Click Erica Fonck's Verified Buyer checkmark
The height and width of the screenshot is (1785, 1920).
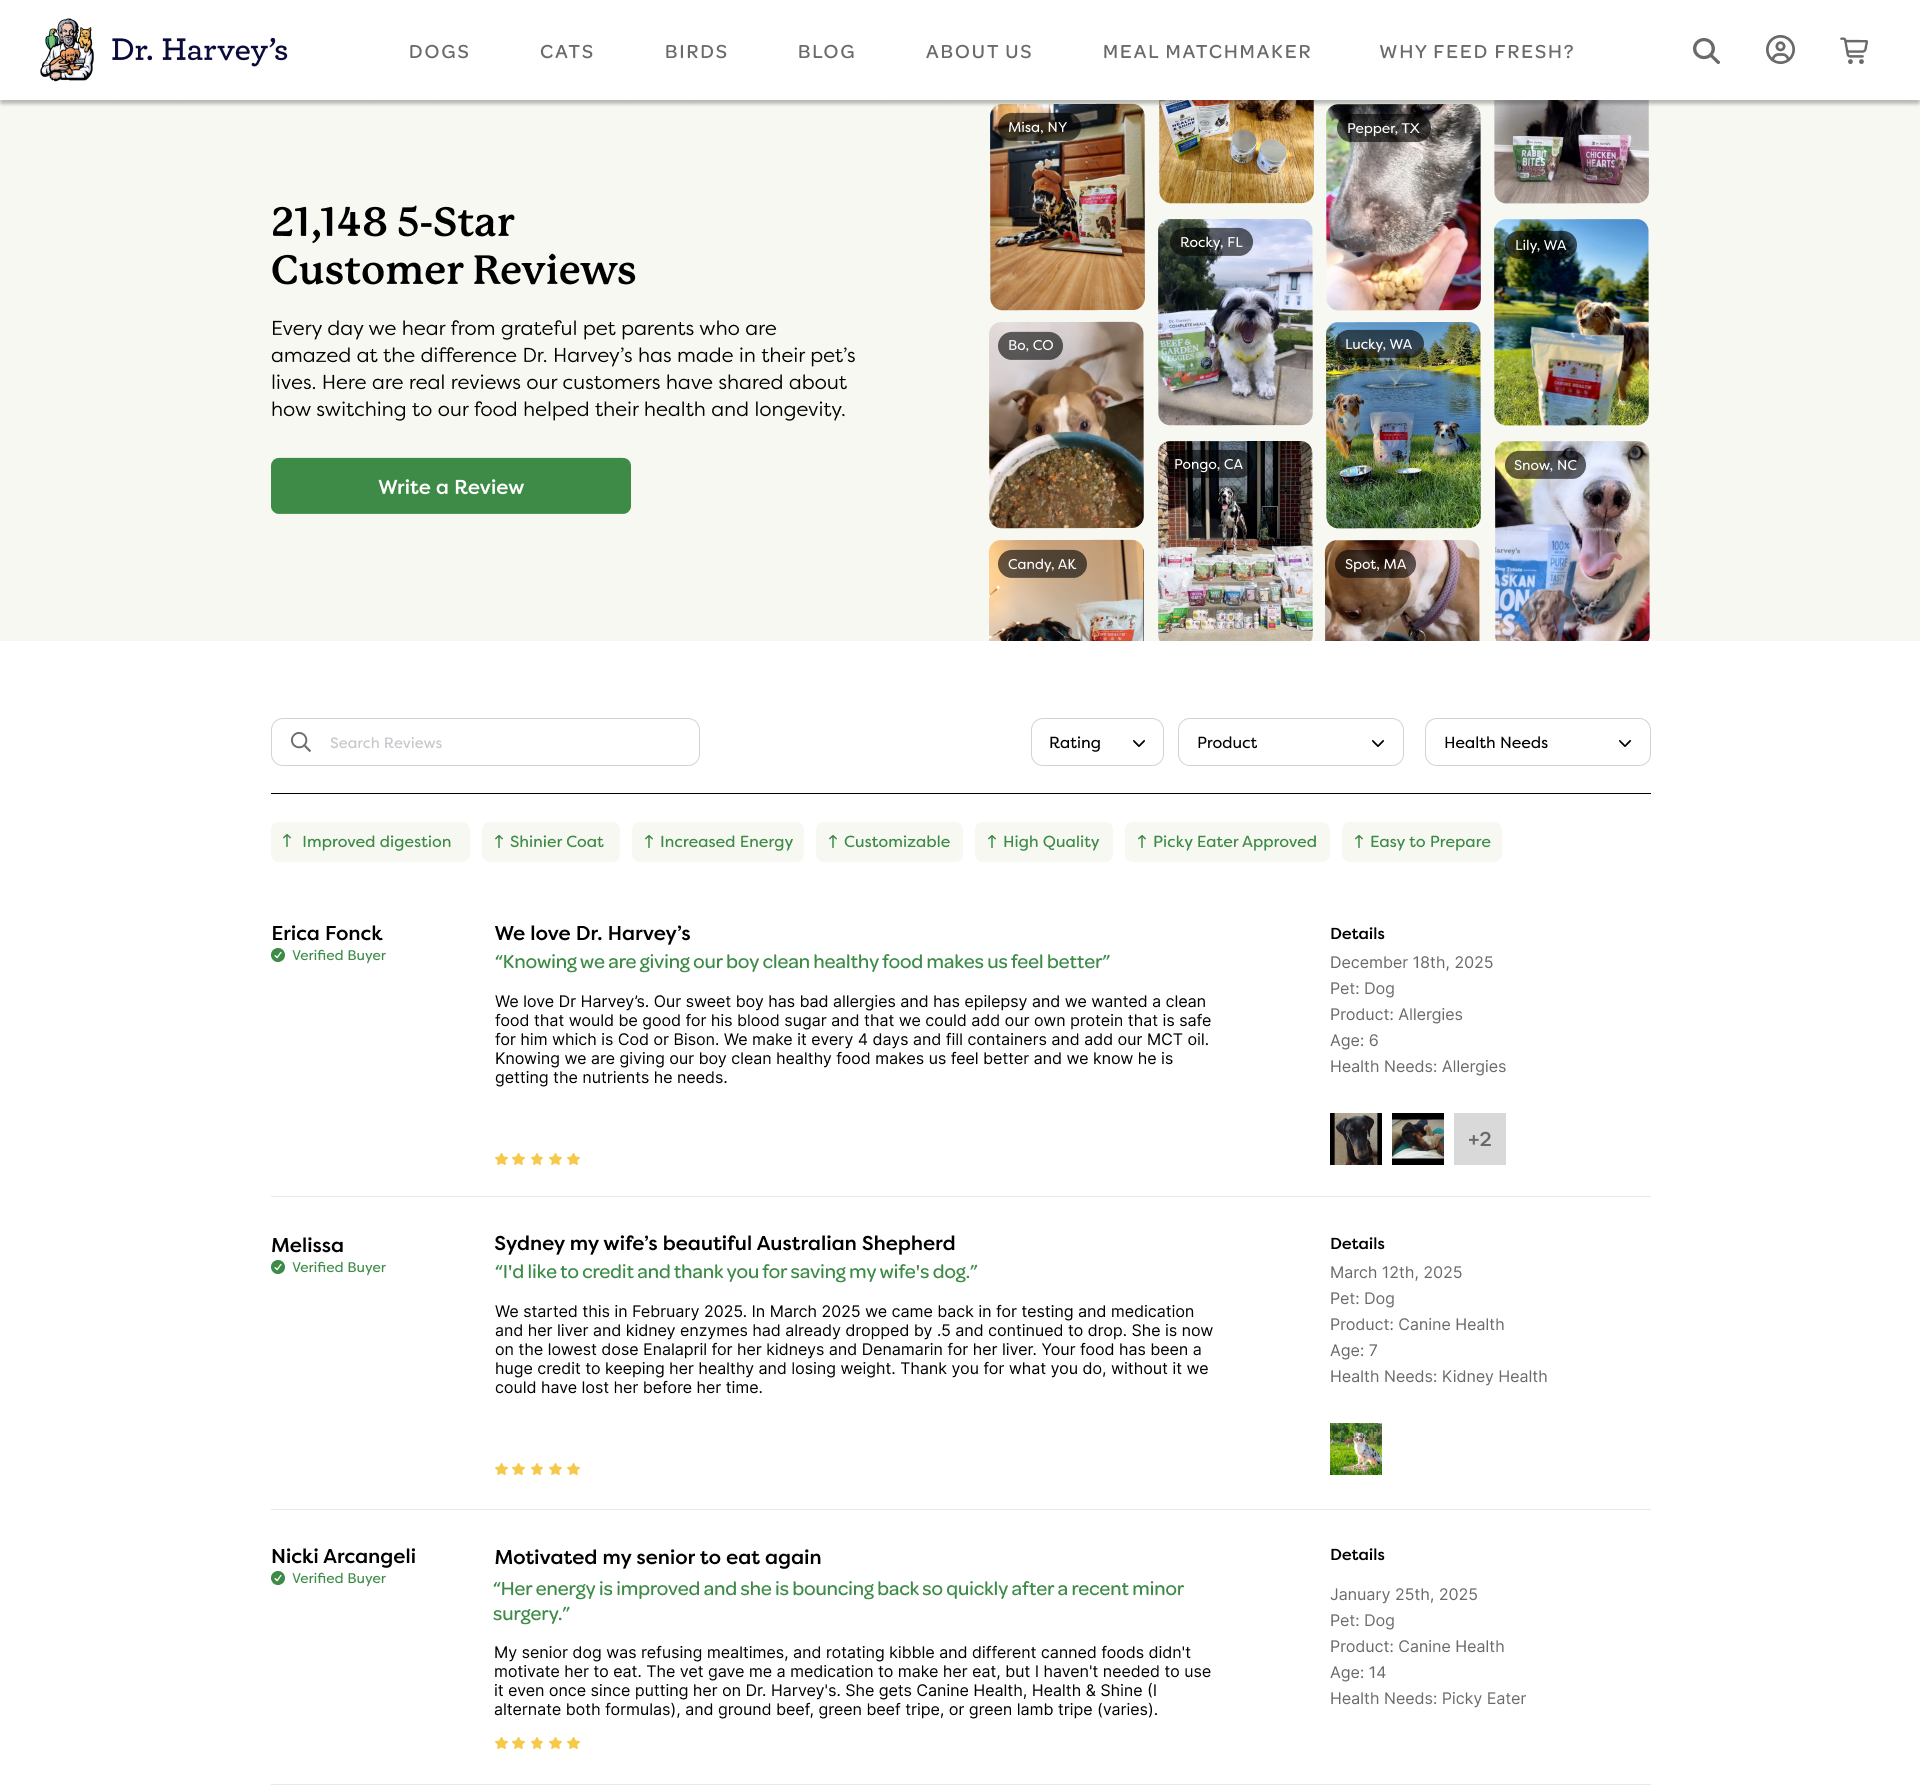[x=278, y=955]
